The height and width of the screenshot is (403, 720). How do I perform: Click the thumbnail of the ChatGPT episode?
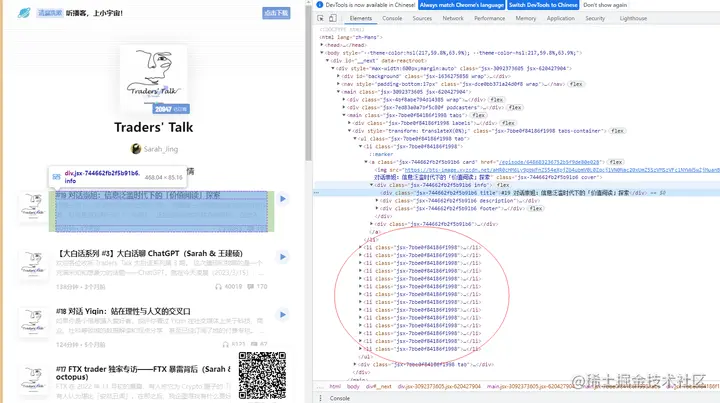[x=34, y=263]
